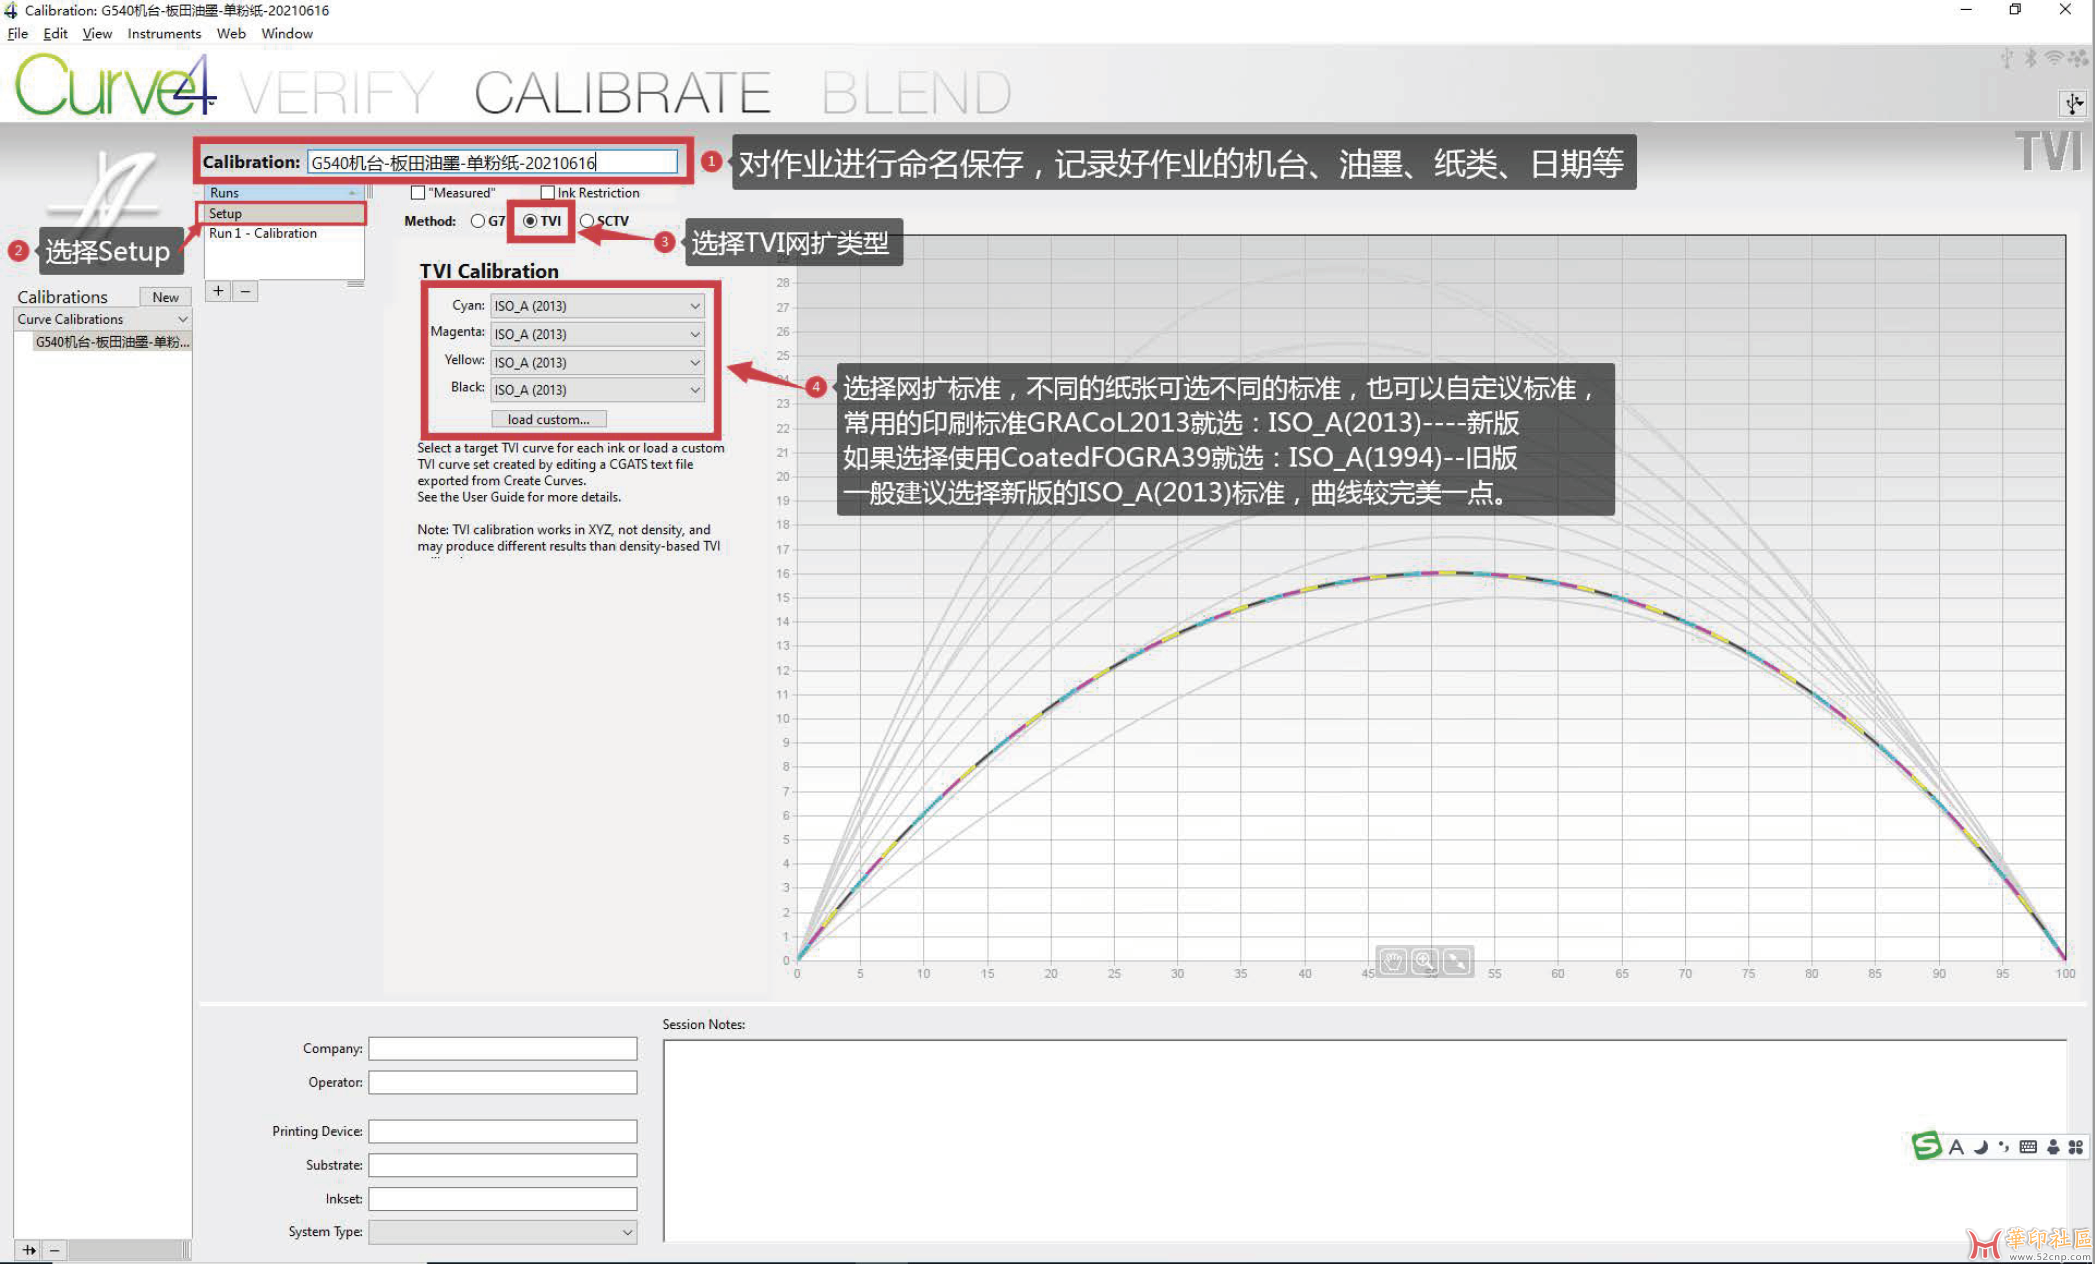The height and width of the screenshot is (1264, 2095).
Task: Click the Company input field
Action: pyautogui.click(x=502, y=1048)
